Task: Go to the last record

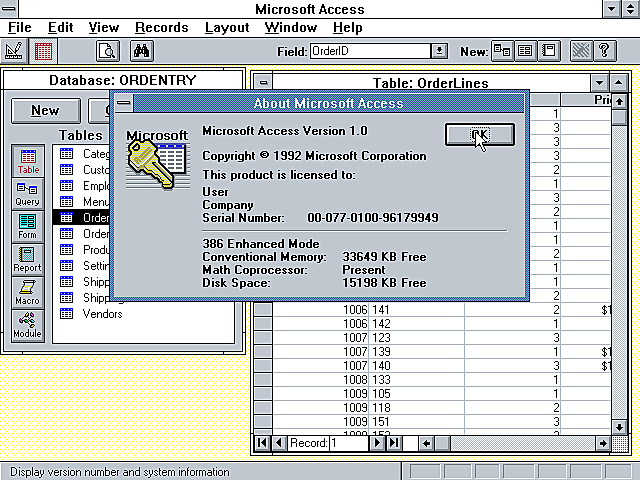Action: click(x=394, y=443)
